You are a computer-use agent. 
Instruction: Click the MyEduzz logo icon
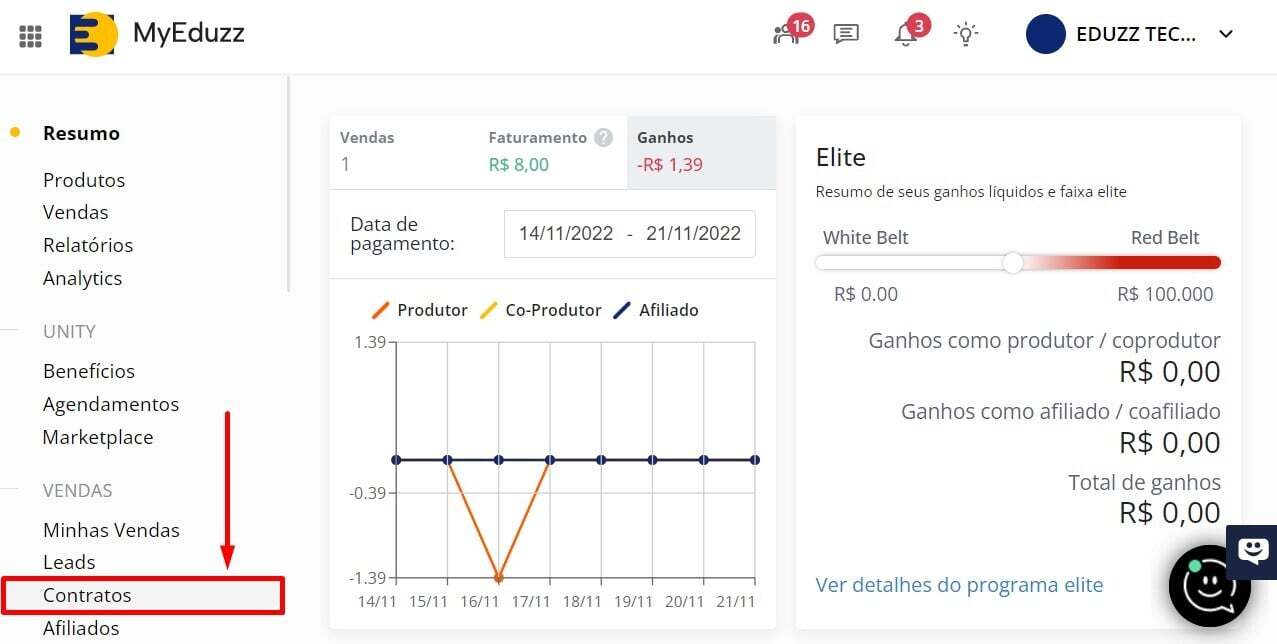pyautogui.click(x=93, y=35)
